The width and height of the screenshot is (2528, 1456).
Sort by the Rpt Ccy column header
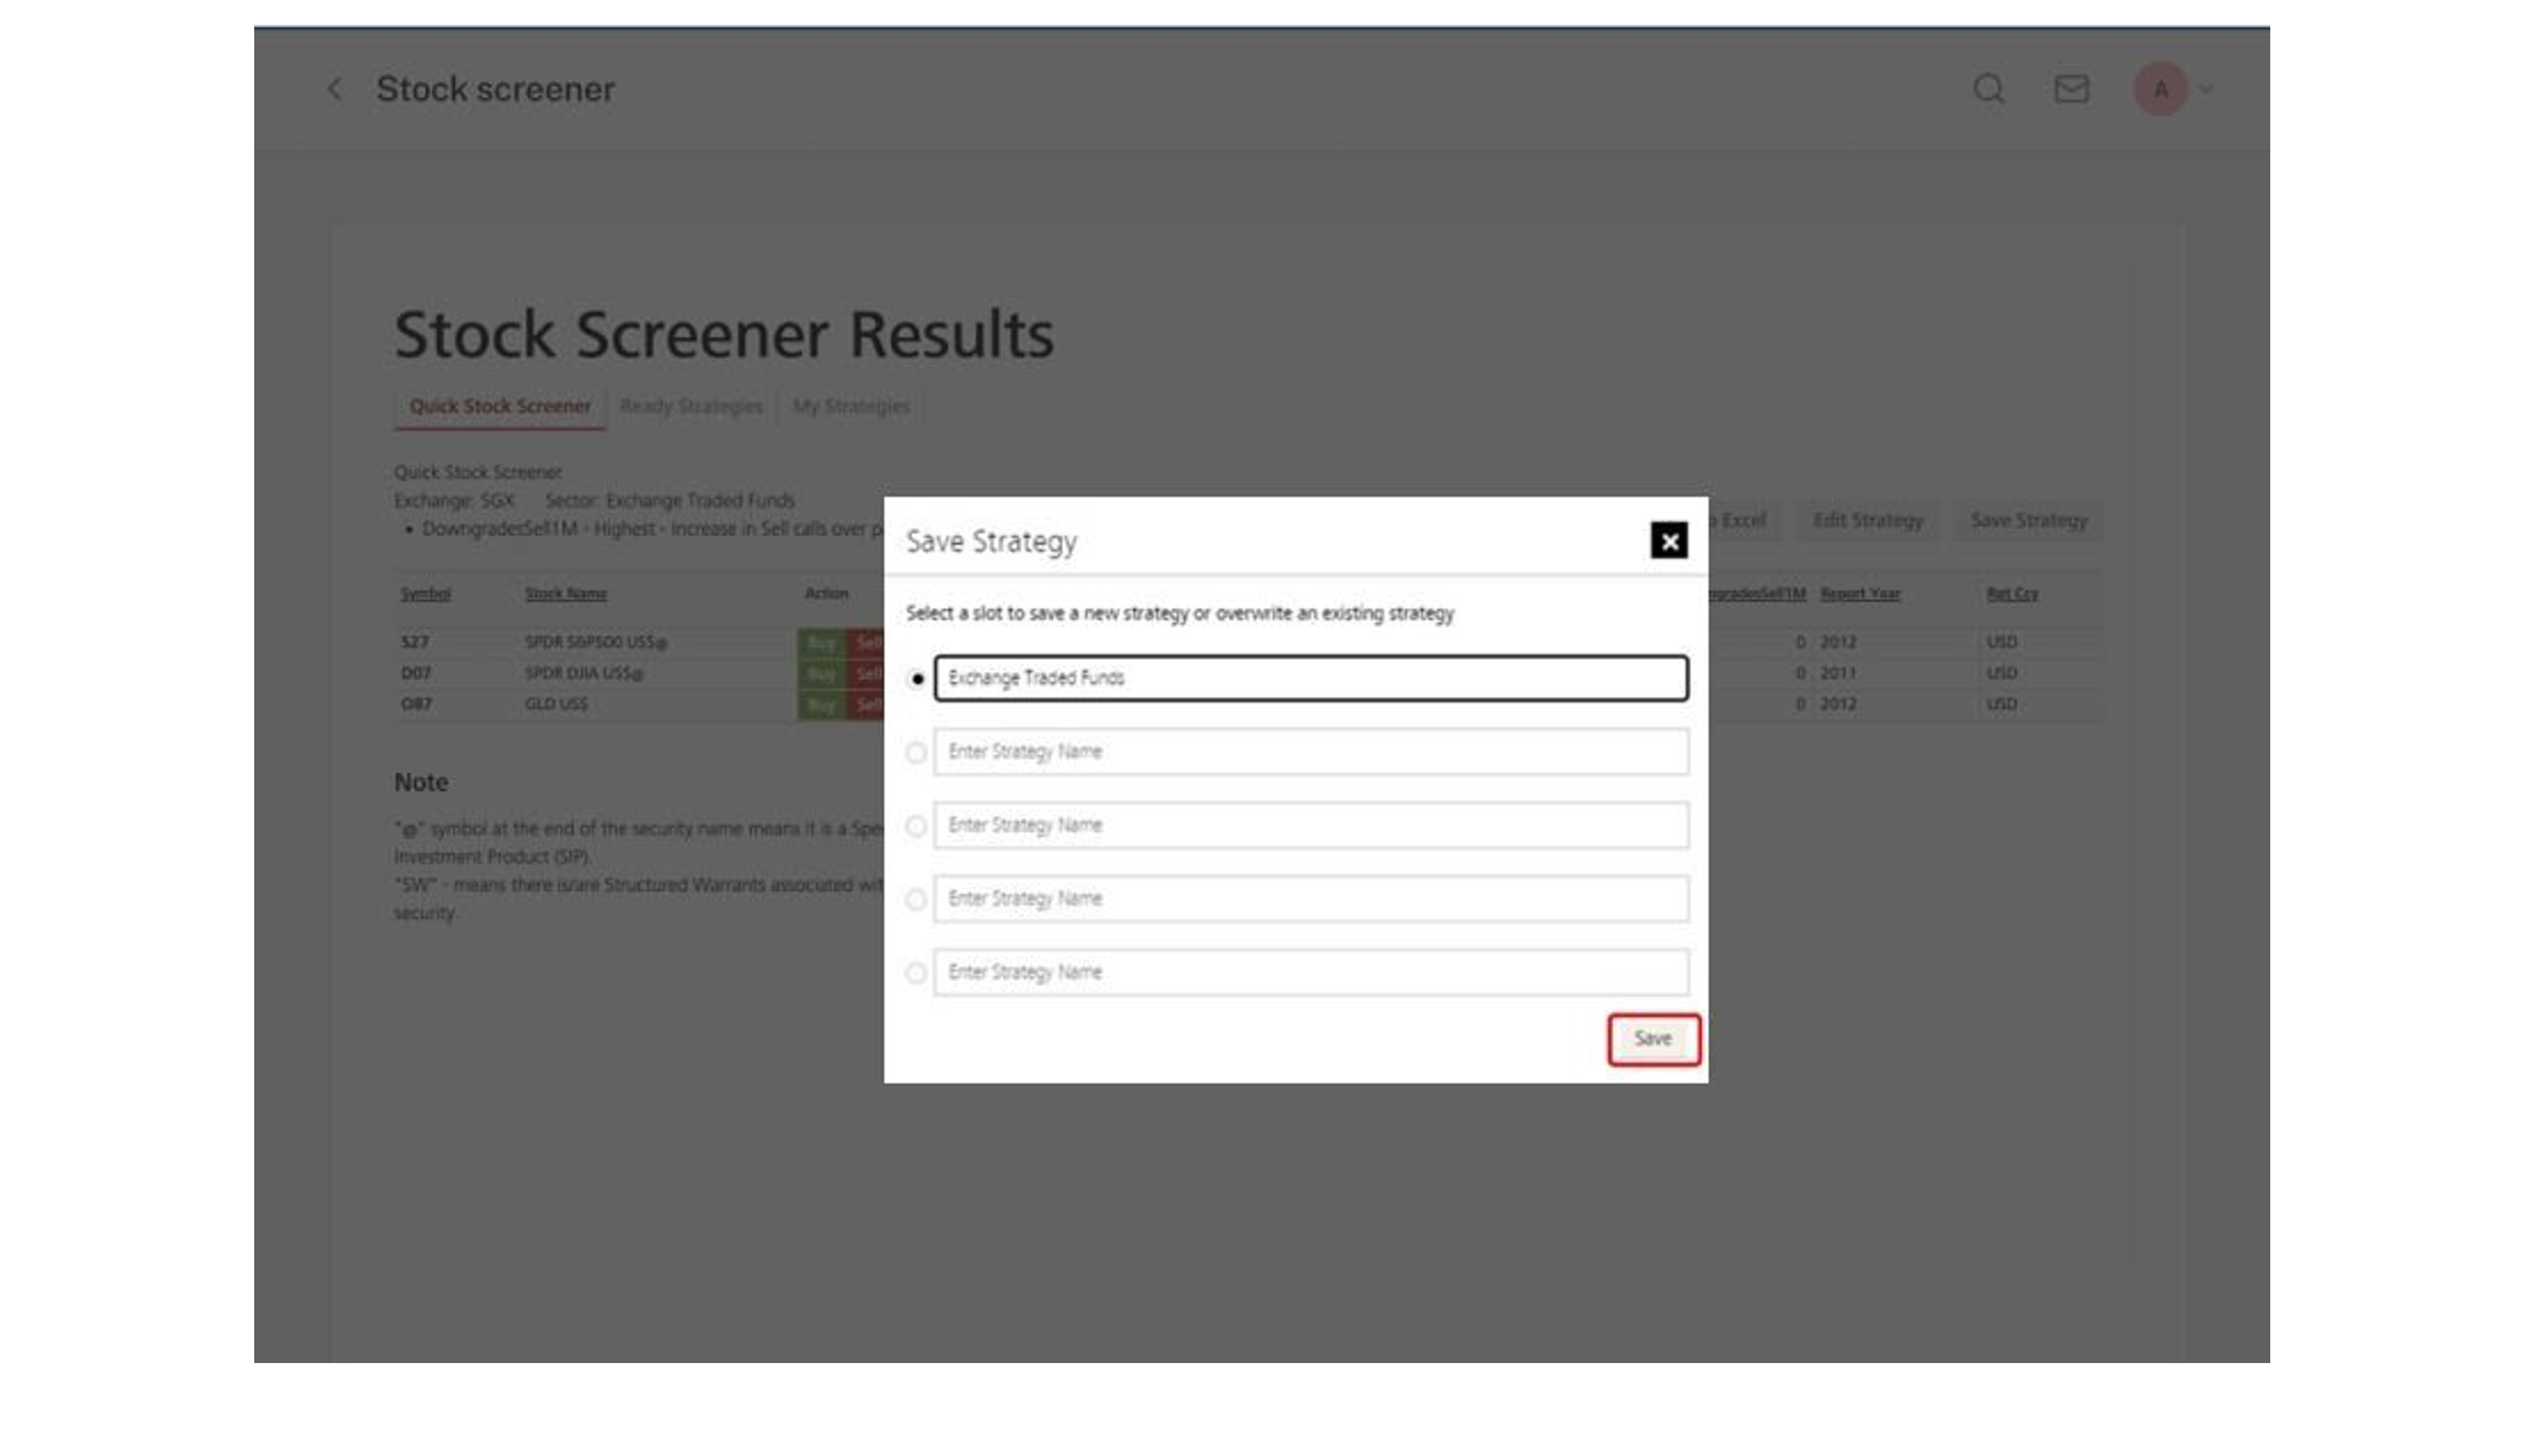click(x=2012, y=594)
